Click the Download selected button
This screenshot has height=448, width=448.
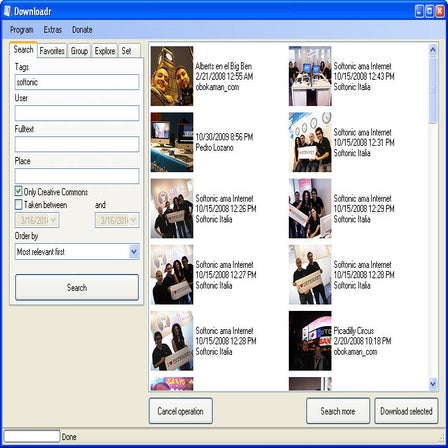pyautogui.click(x=406, y=411)
